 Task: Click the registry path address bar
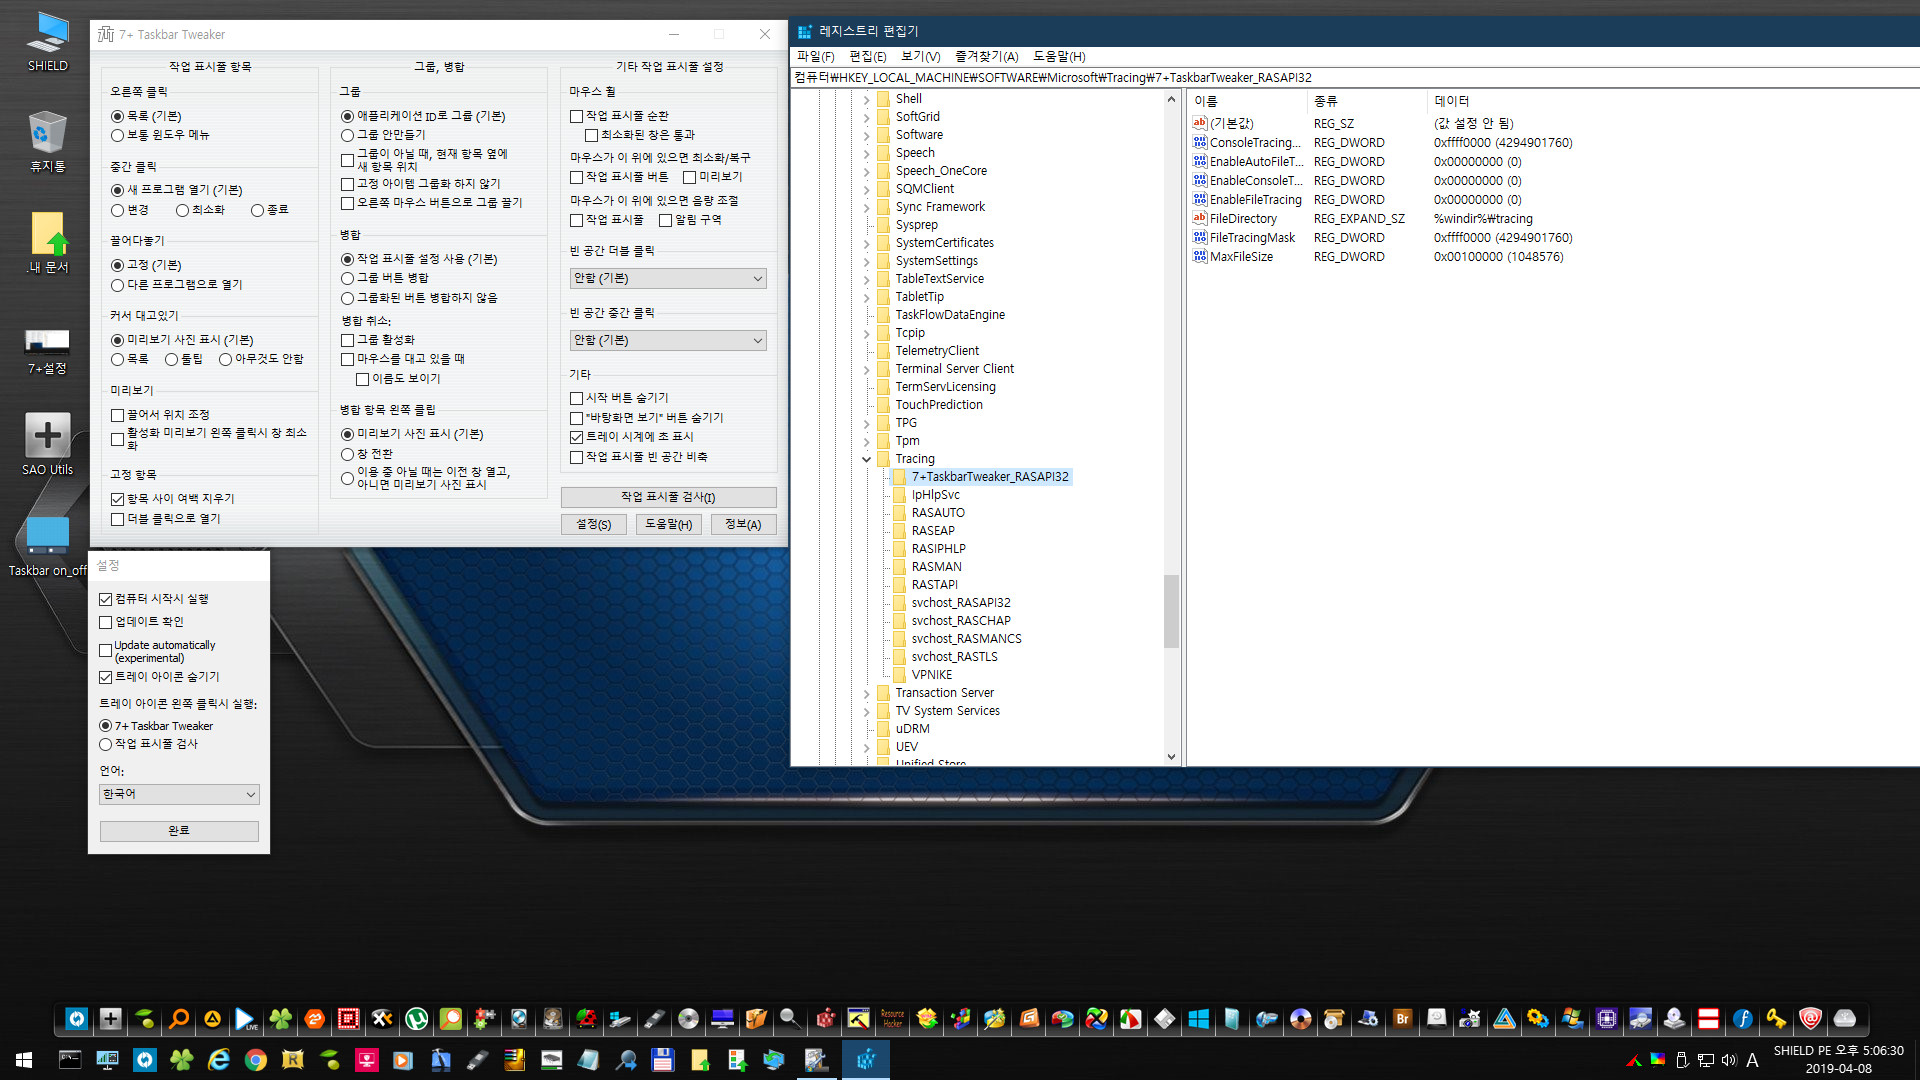[1355, 77]
